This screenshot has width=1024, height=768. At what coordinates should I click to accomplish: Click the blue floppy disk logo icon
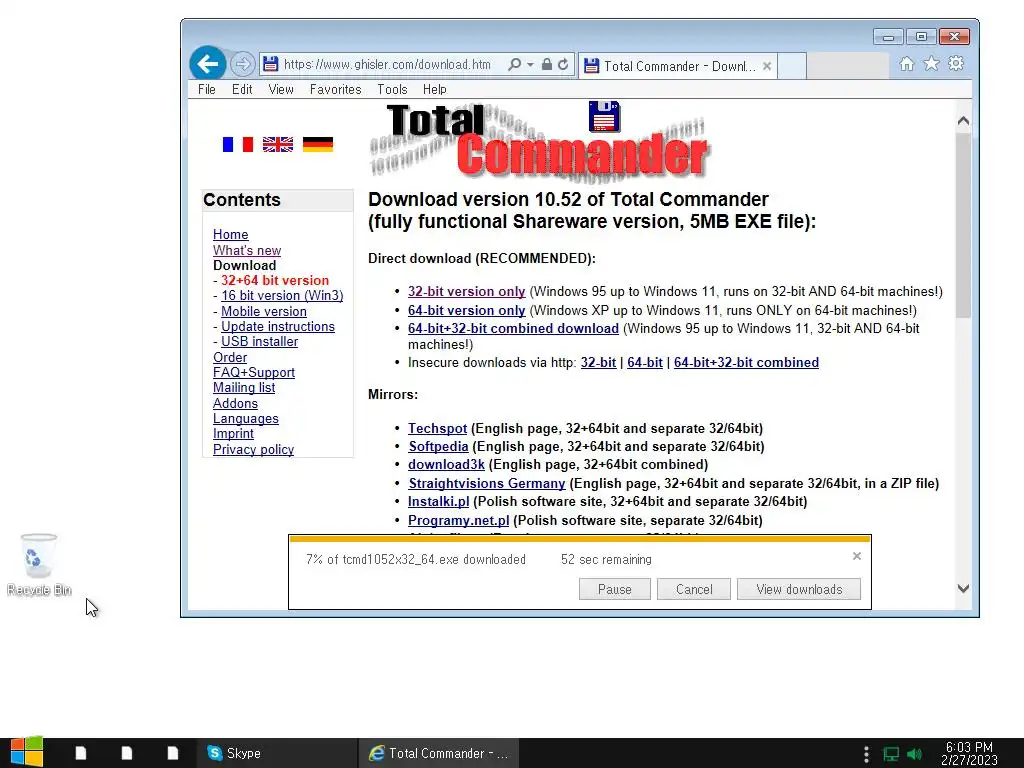[604, 116]
